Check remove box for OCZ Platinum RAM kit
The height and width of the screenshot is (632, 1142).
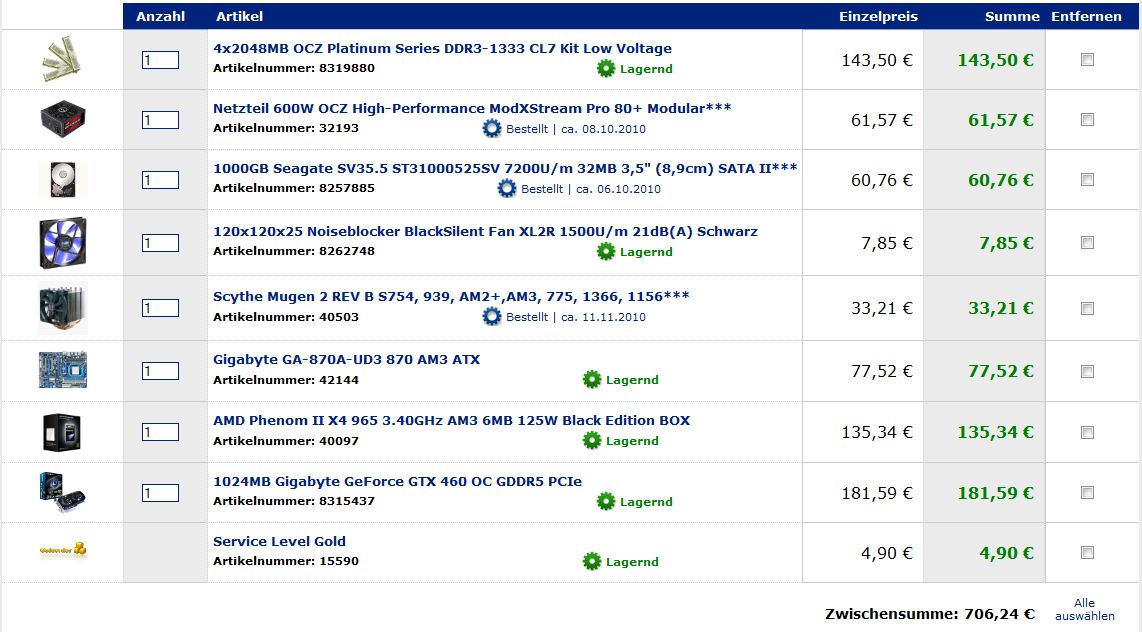click(1087, 60)
